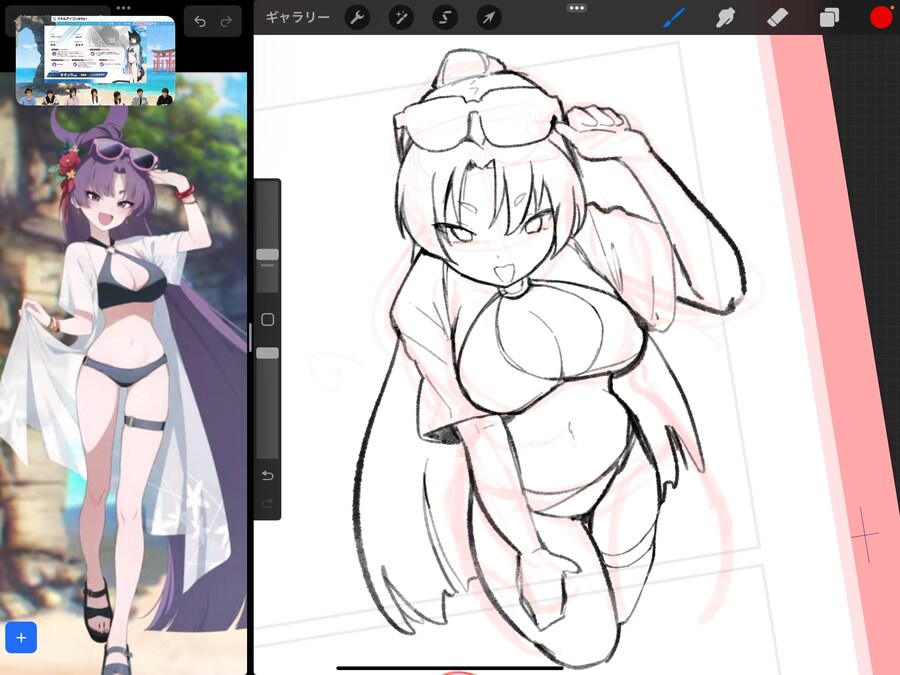
Task: Tap the picture-in-picture livestream video
Action: coord(95,60)
